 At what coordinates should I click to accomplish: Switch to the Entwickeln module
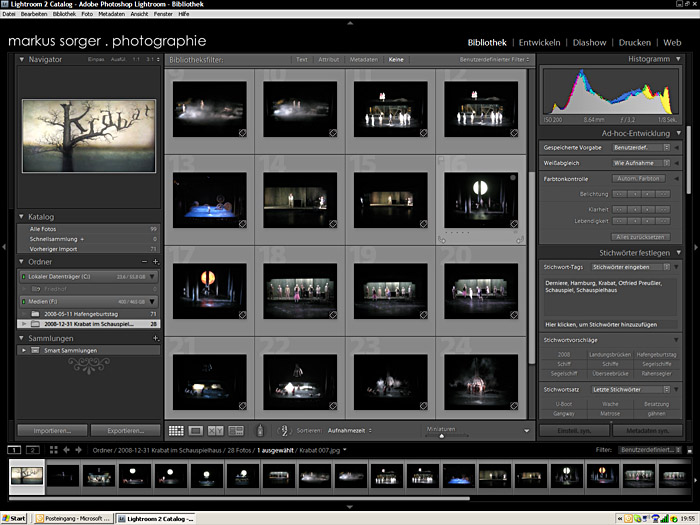(539, 42)
